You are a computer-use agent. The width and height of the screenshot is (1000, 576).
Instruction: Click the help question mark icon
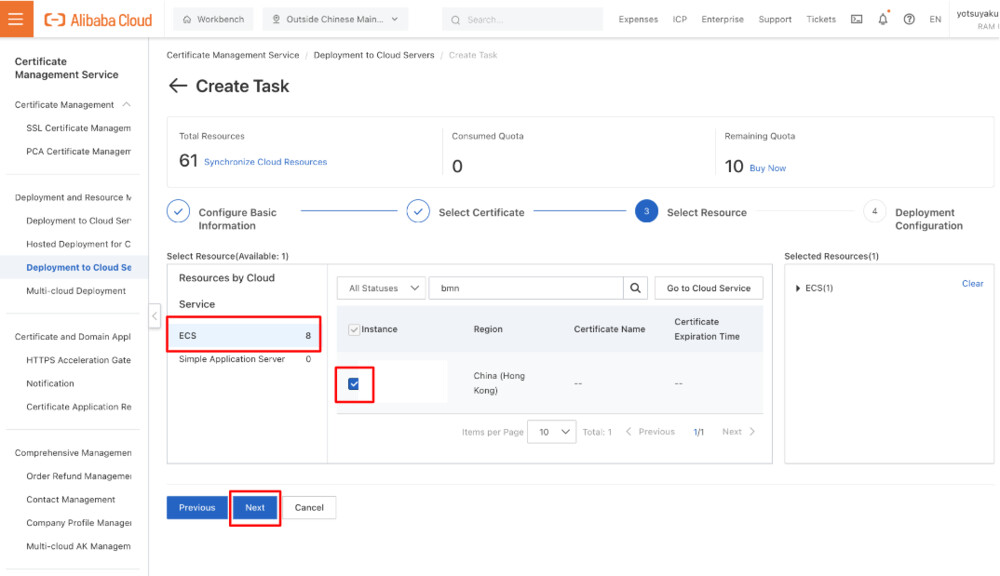coord(909,19)
